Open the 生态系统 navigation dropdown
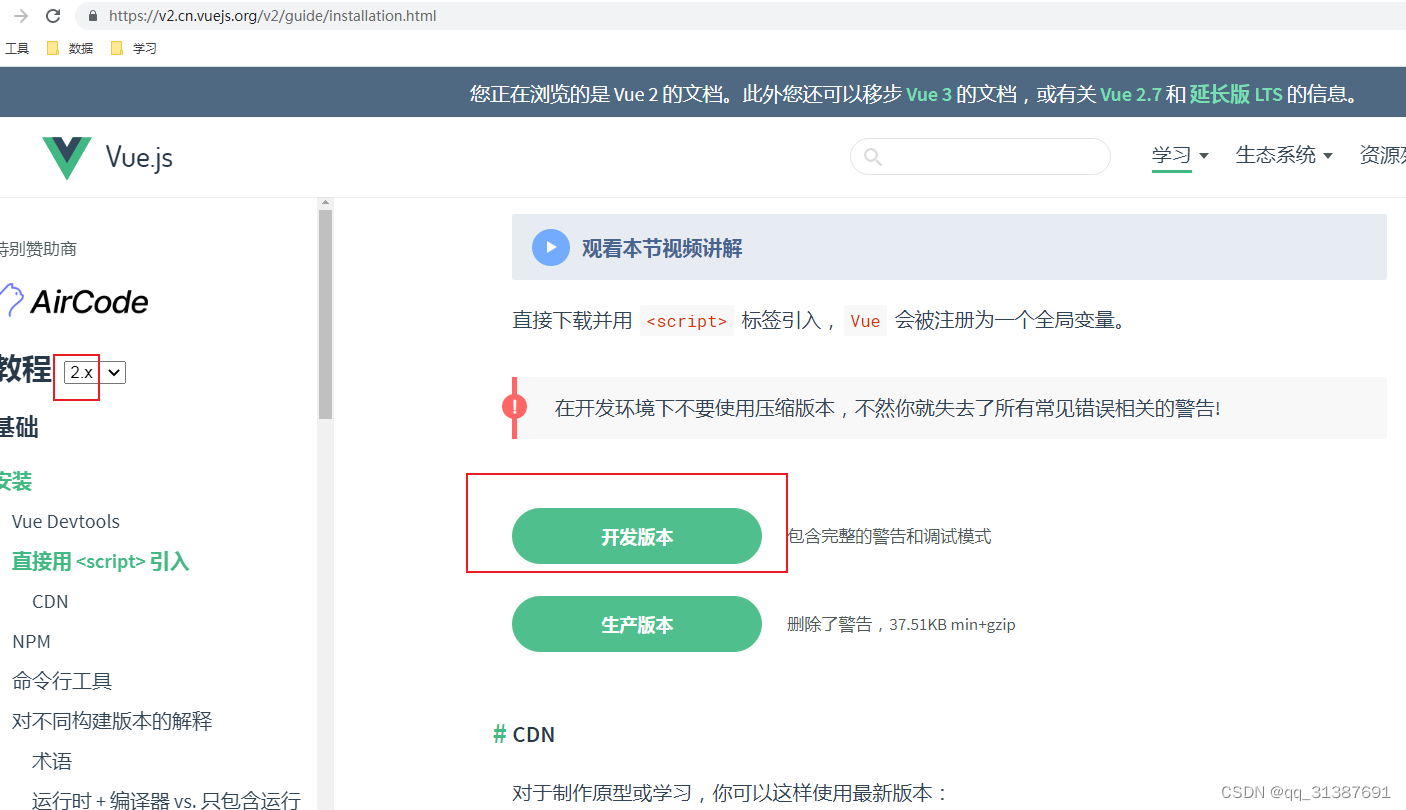 coord(1284,156)
